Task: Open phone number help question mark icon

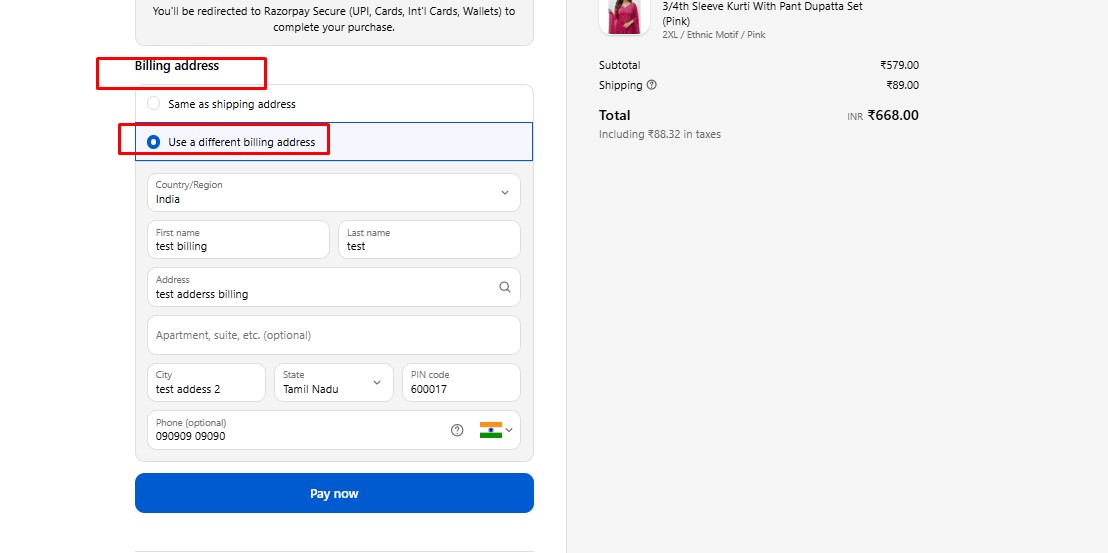Action: pyautogui.click(x=457, y=430)
